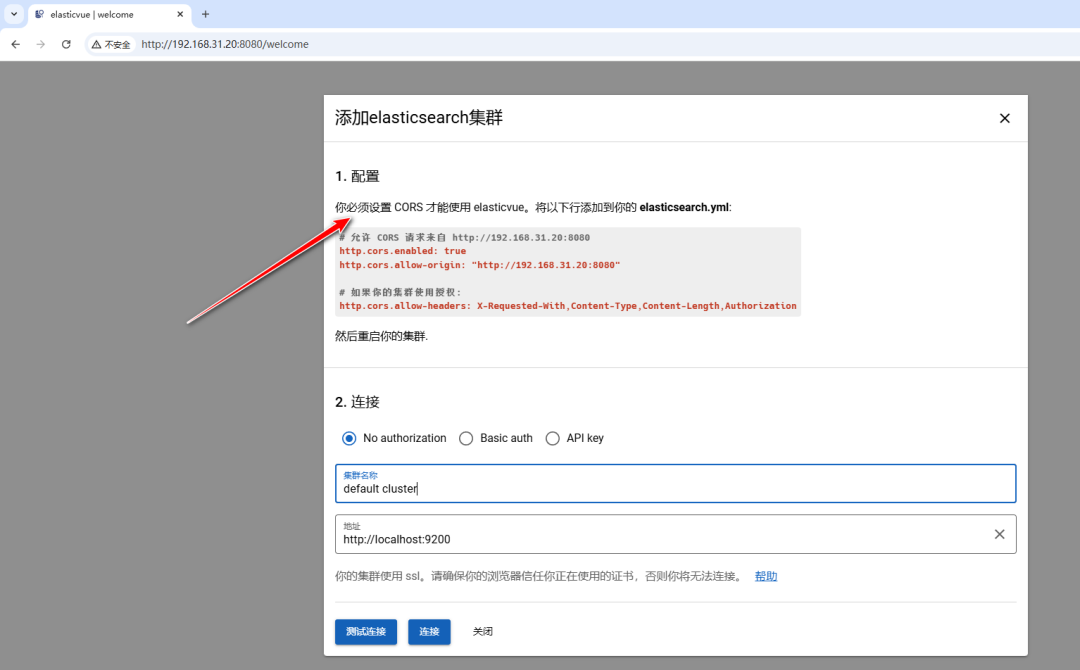
Task: Click the bold elasticsearch.yml text
Action: [684, 207]
